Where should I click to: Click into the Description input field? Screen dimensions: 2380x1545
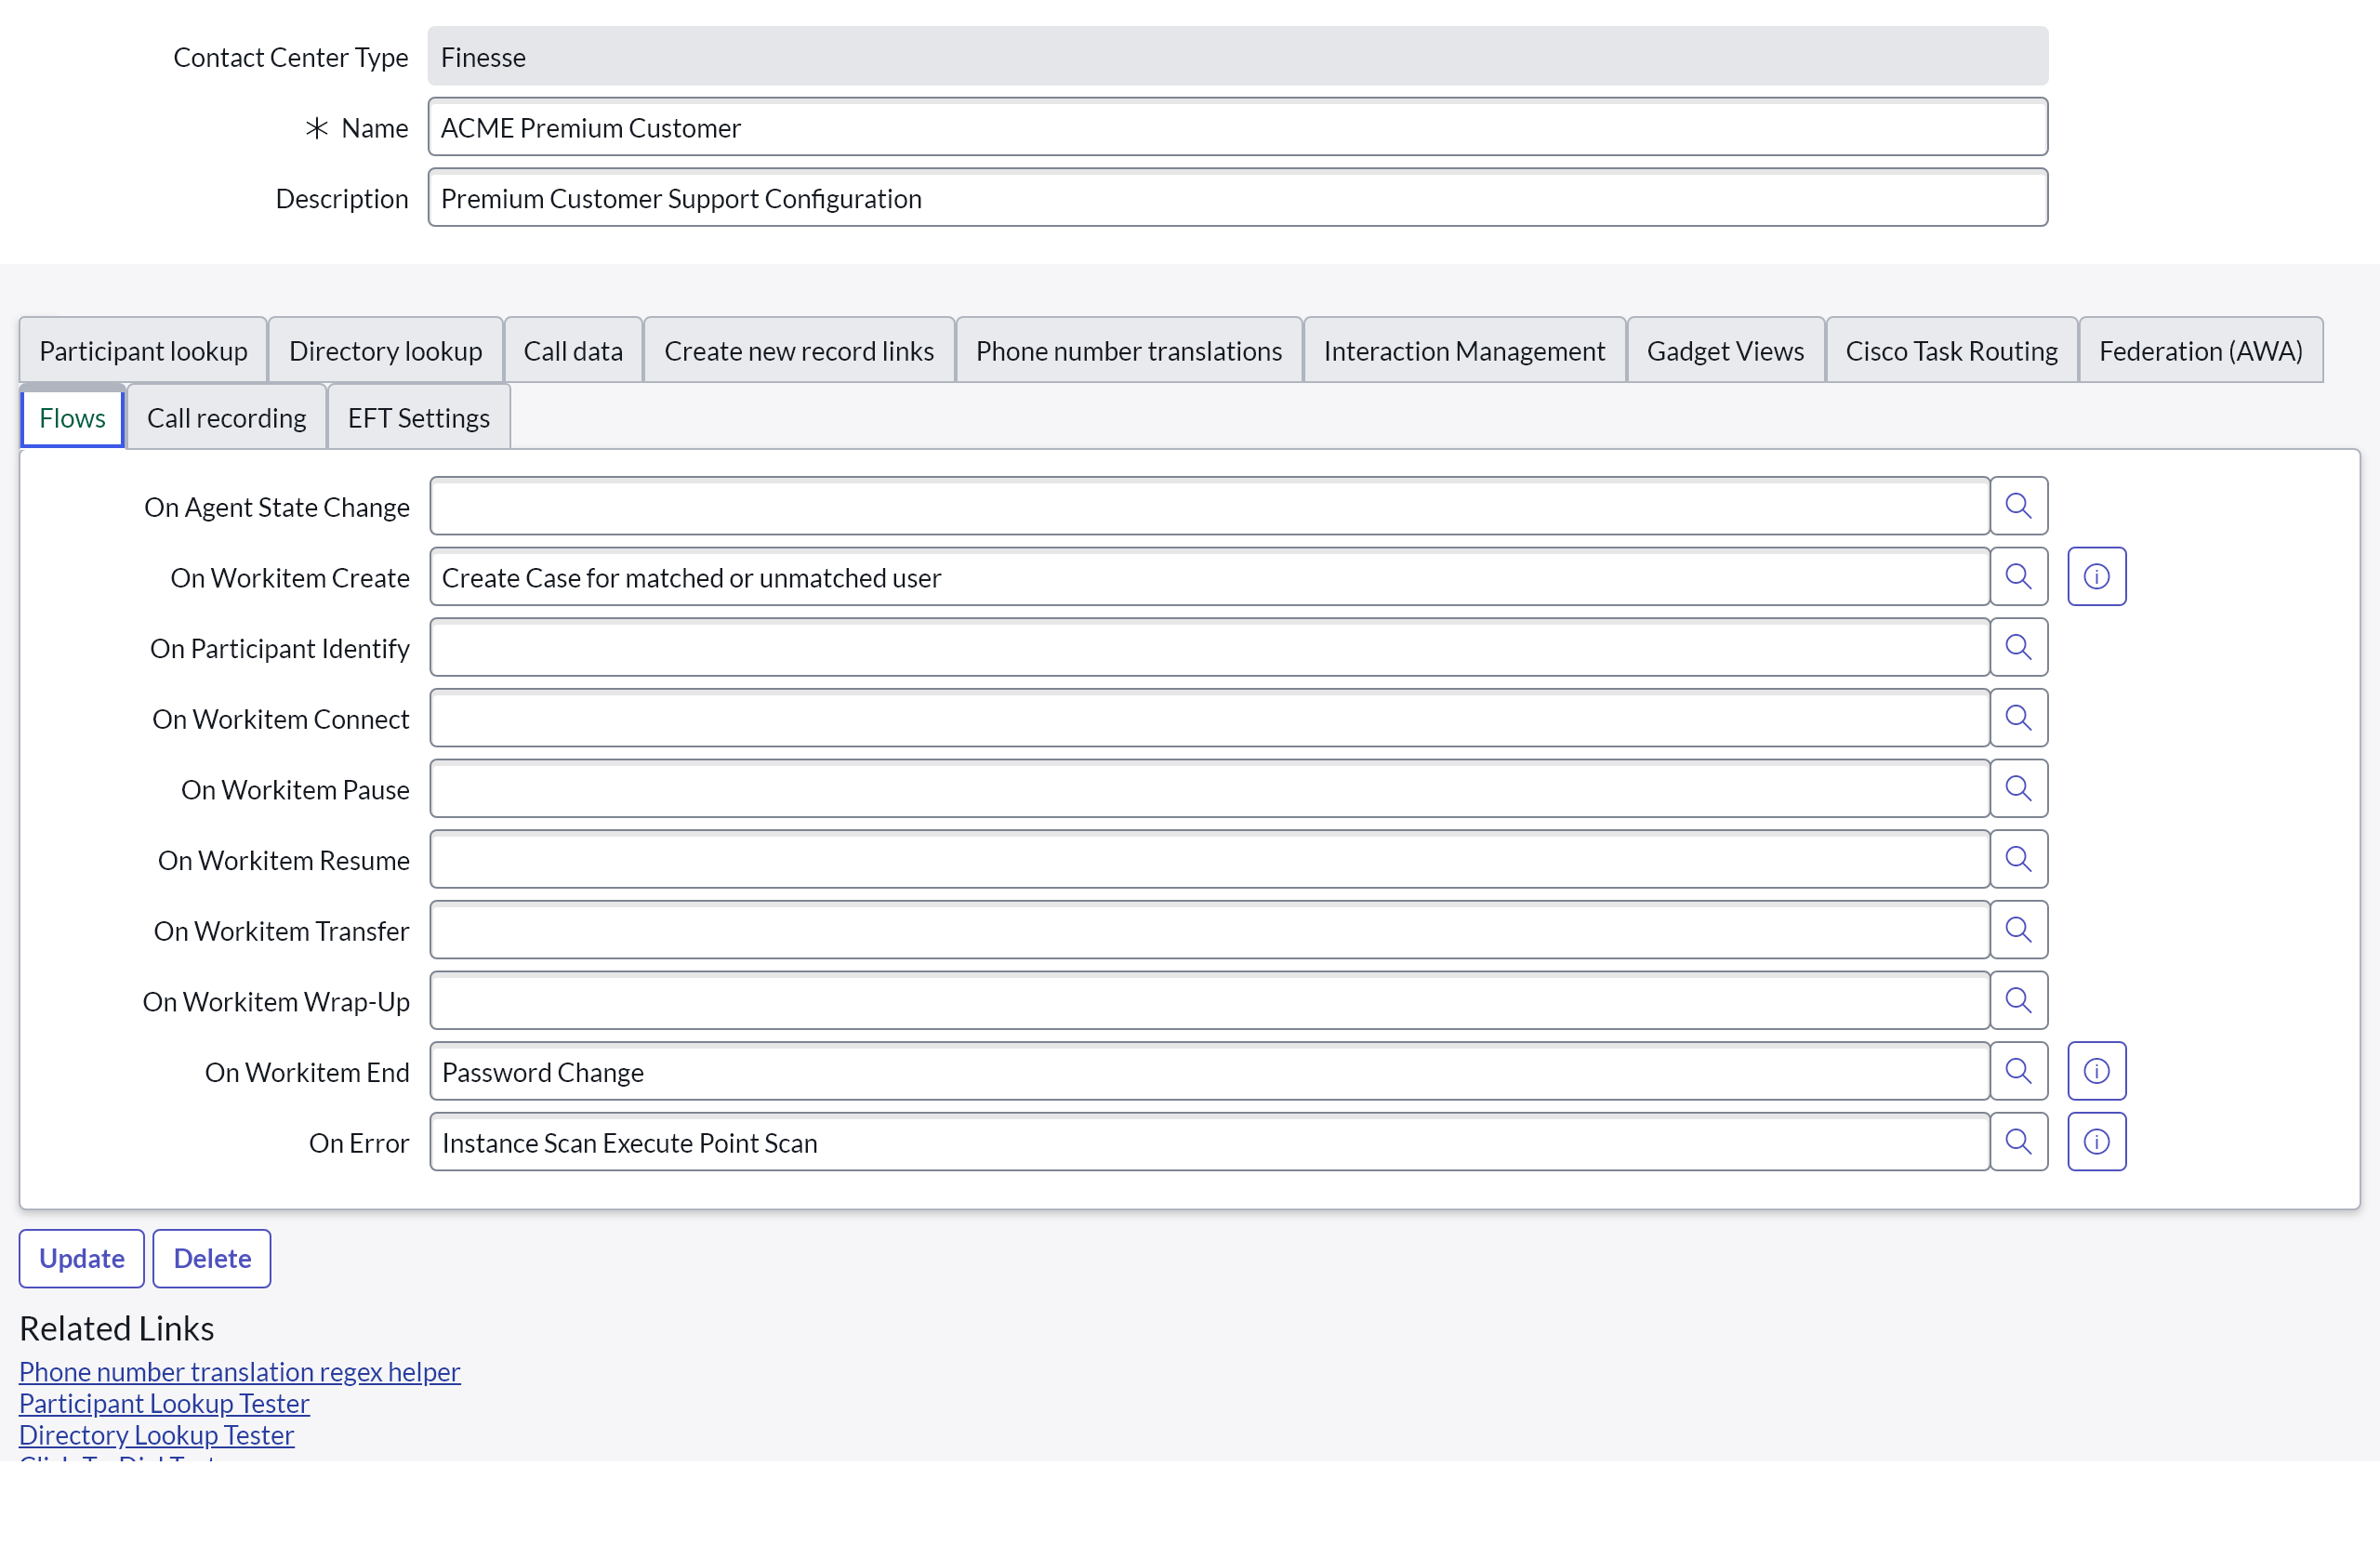(1237, 198)
